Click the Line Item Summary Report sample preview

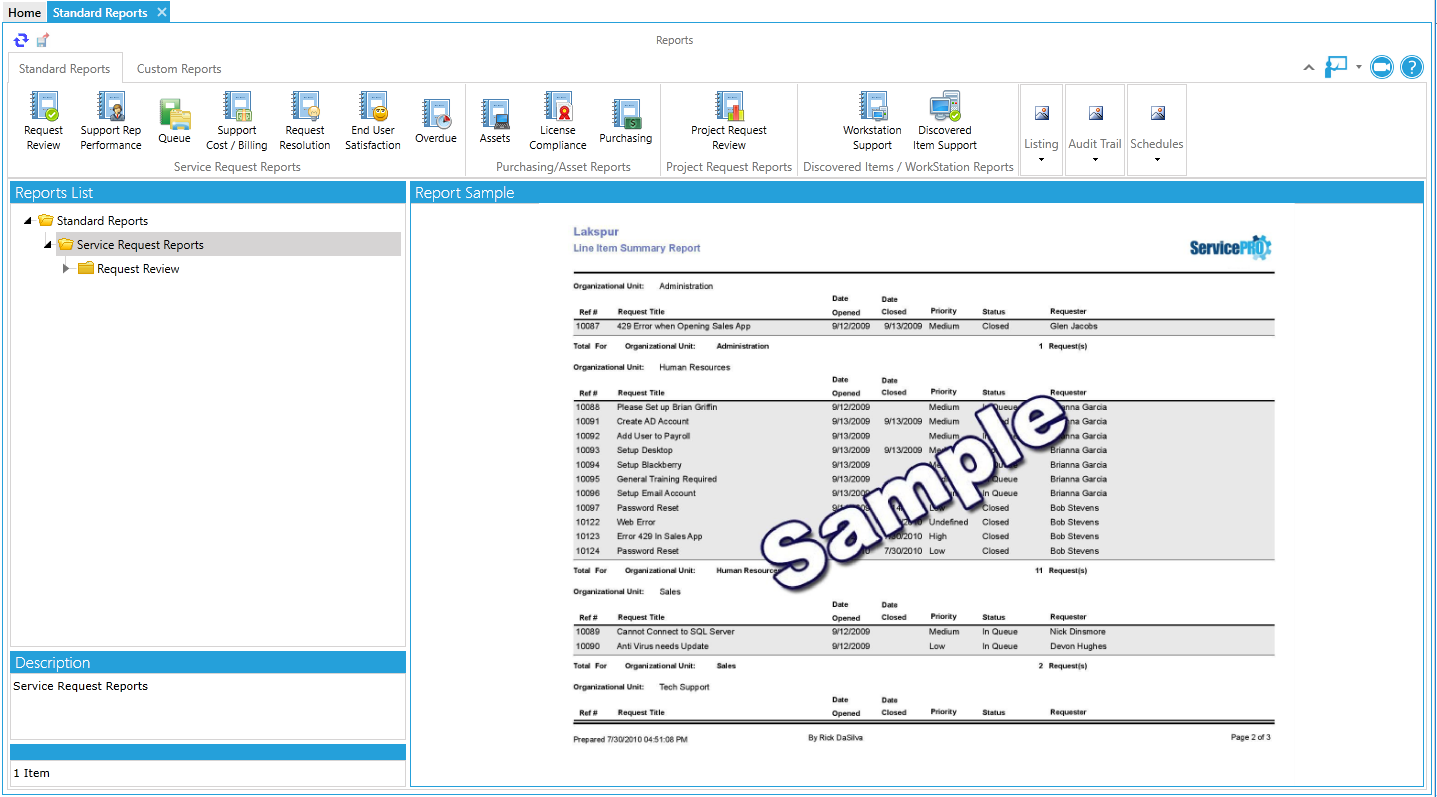922,487
